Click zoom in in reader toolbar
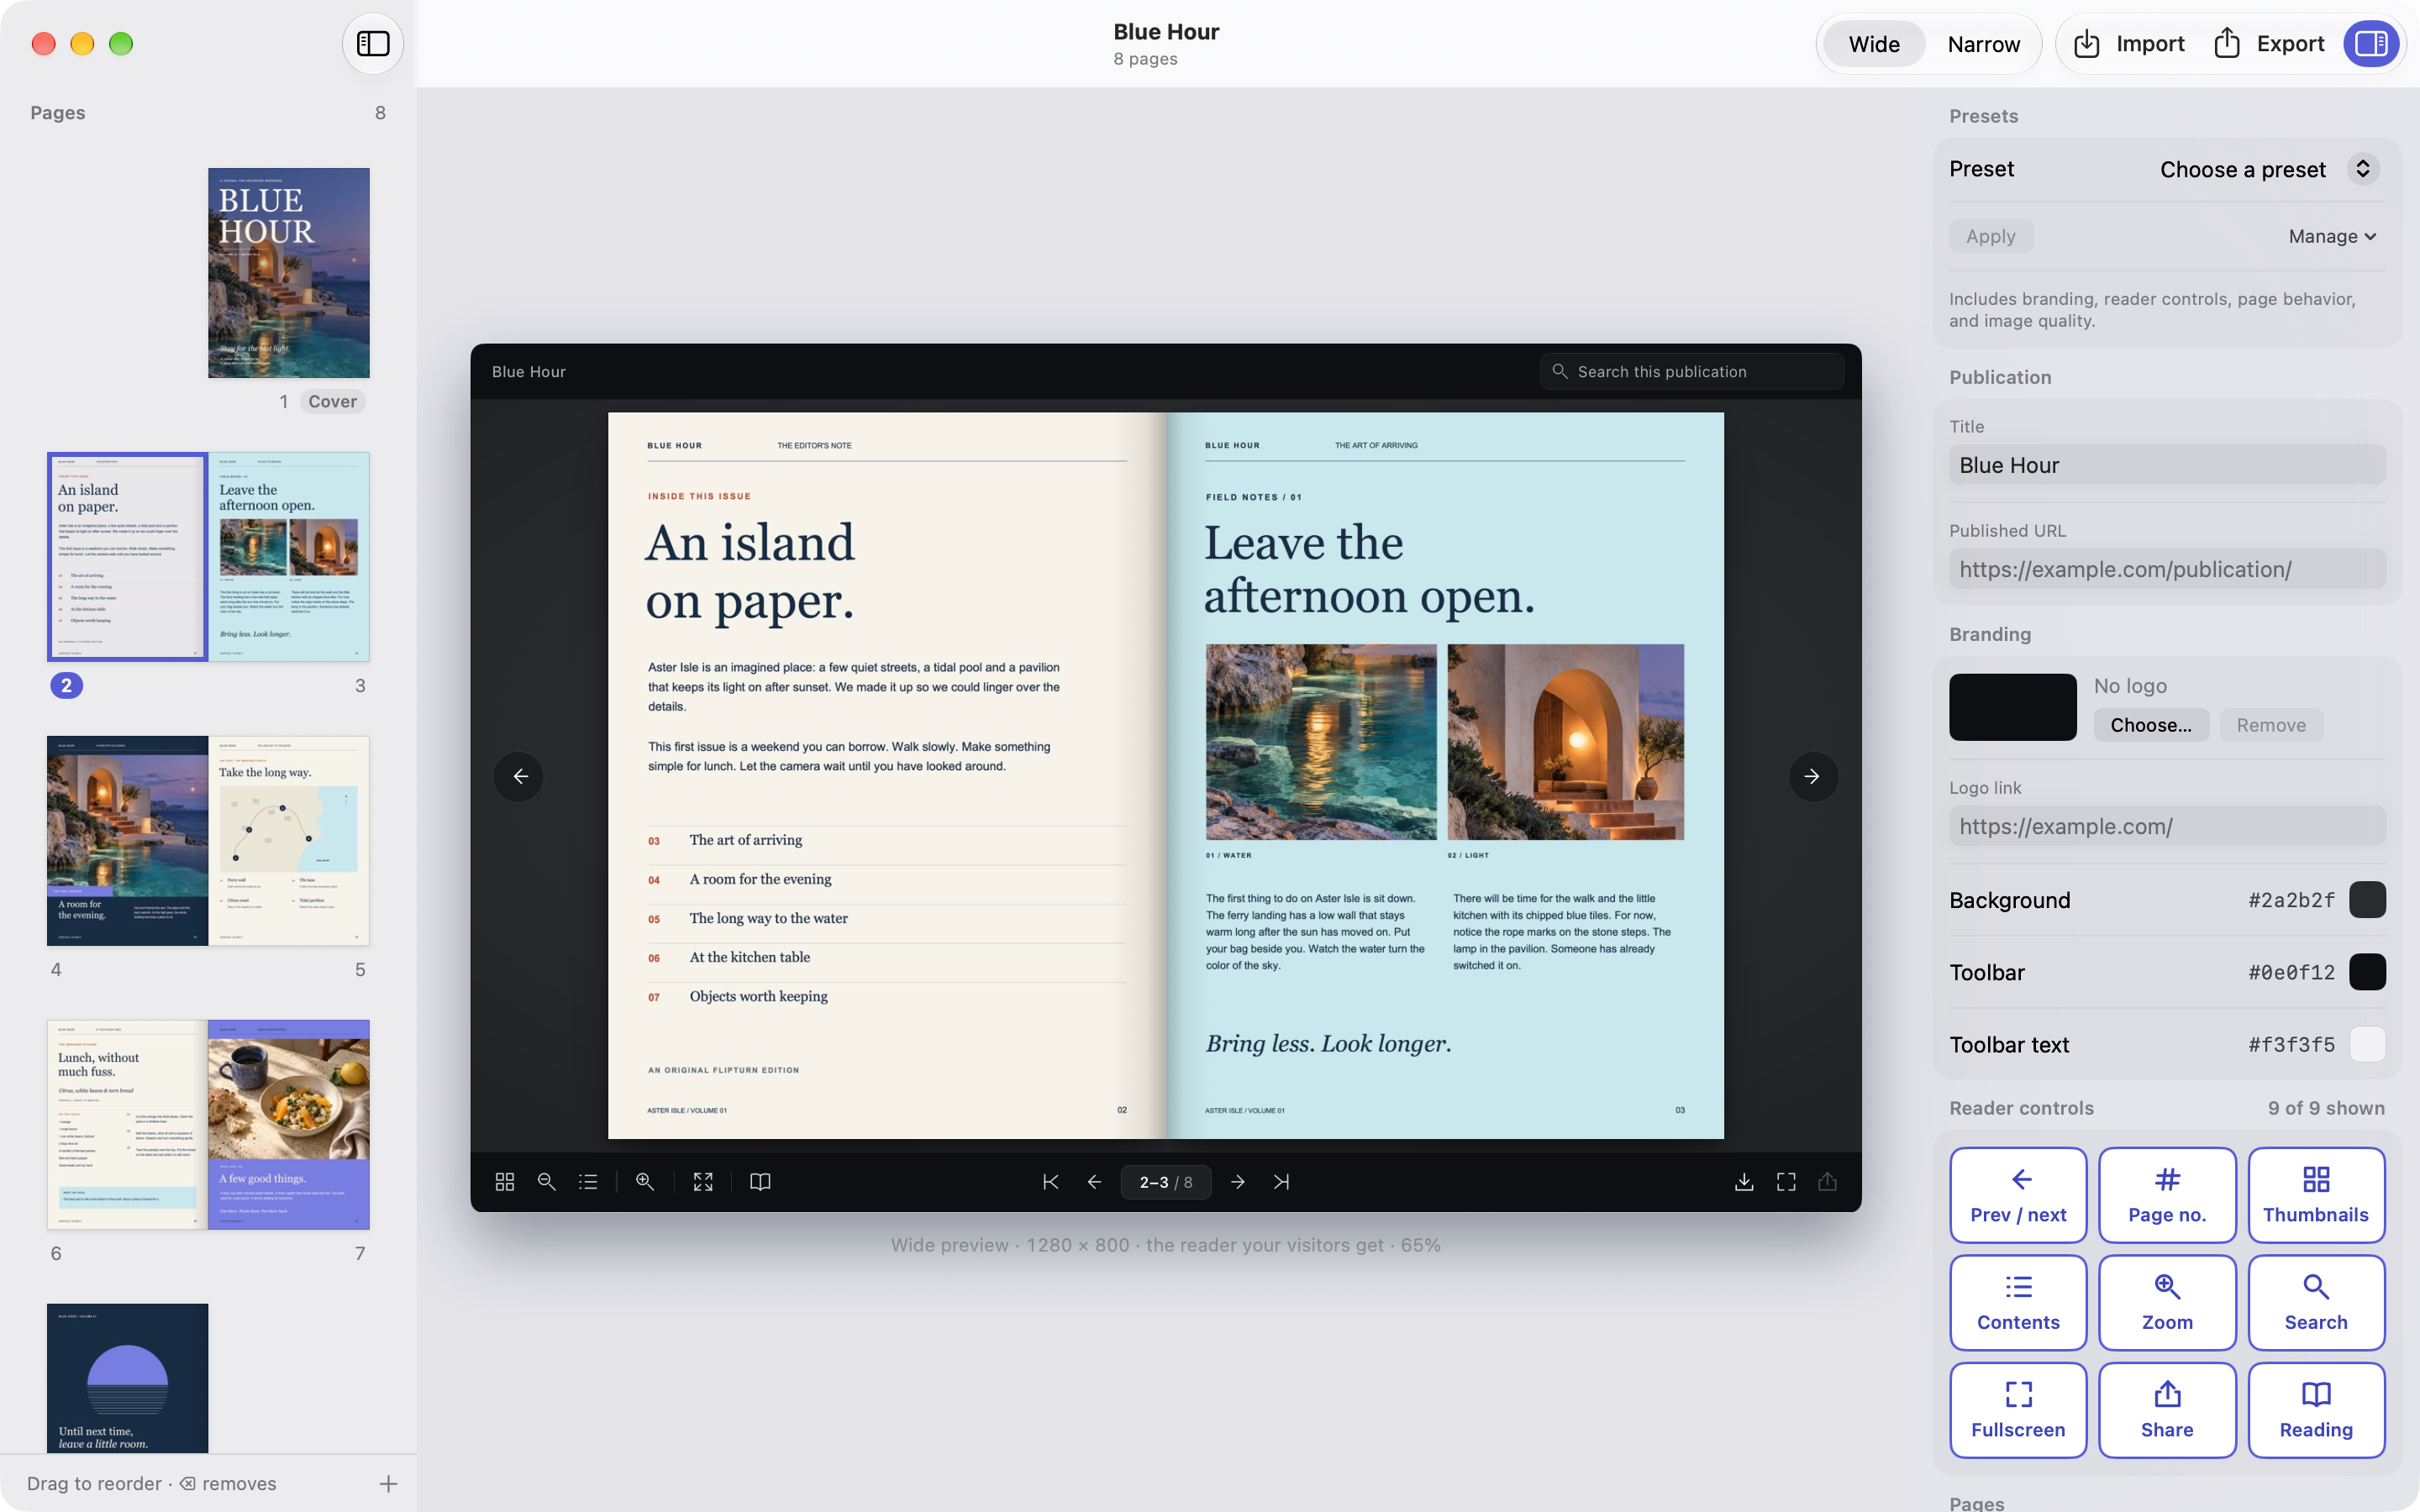Screen dimensions: 2420x1512 645,1182
